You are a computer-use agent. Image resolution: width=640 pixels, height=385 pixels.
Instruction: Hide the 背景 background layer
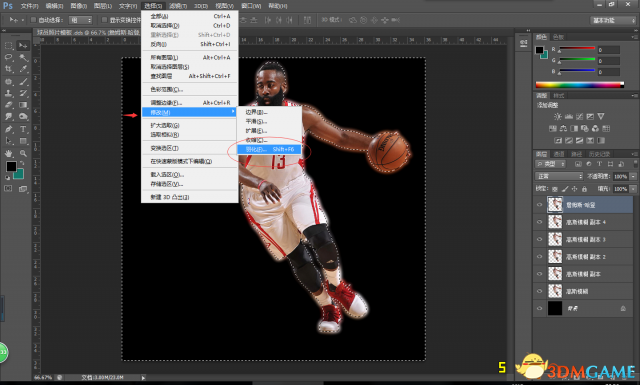click(x=540, y=308)
